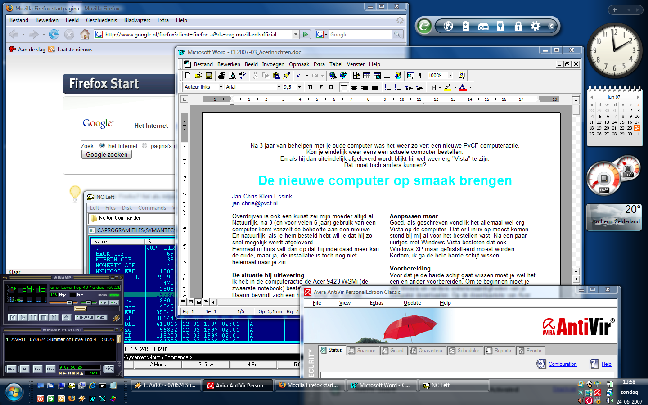Click the New document icon in Word toolbar
The width and height of the screenshot is (648, 405).
[x=187, y=76]
